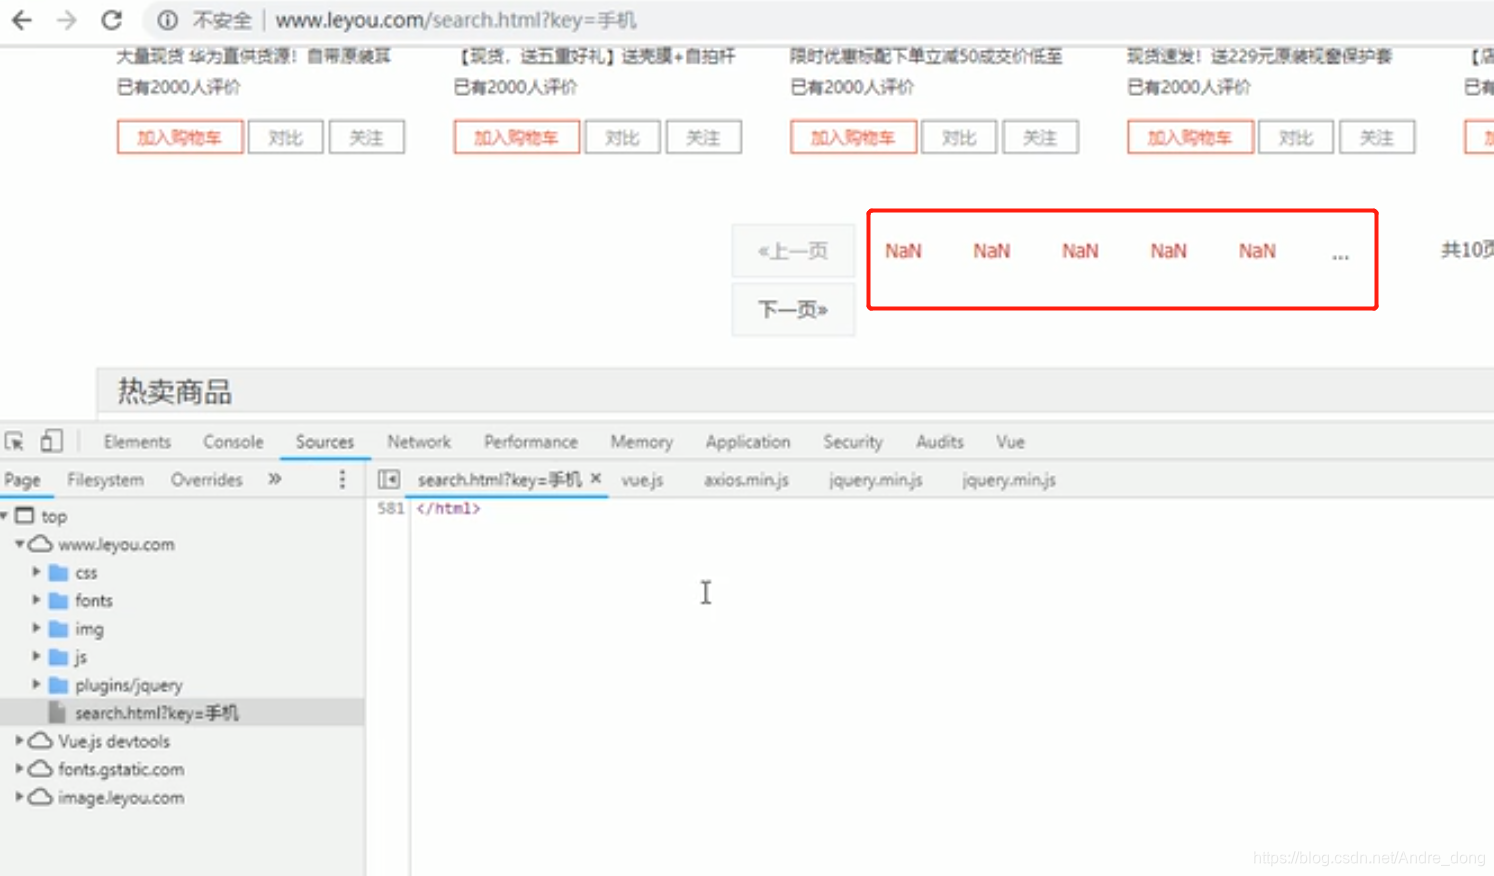
Task: Click the fifth NaN page link
Action: 1257,251
